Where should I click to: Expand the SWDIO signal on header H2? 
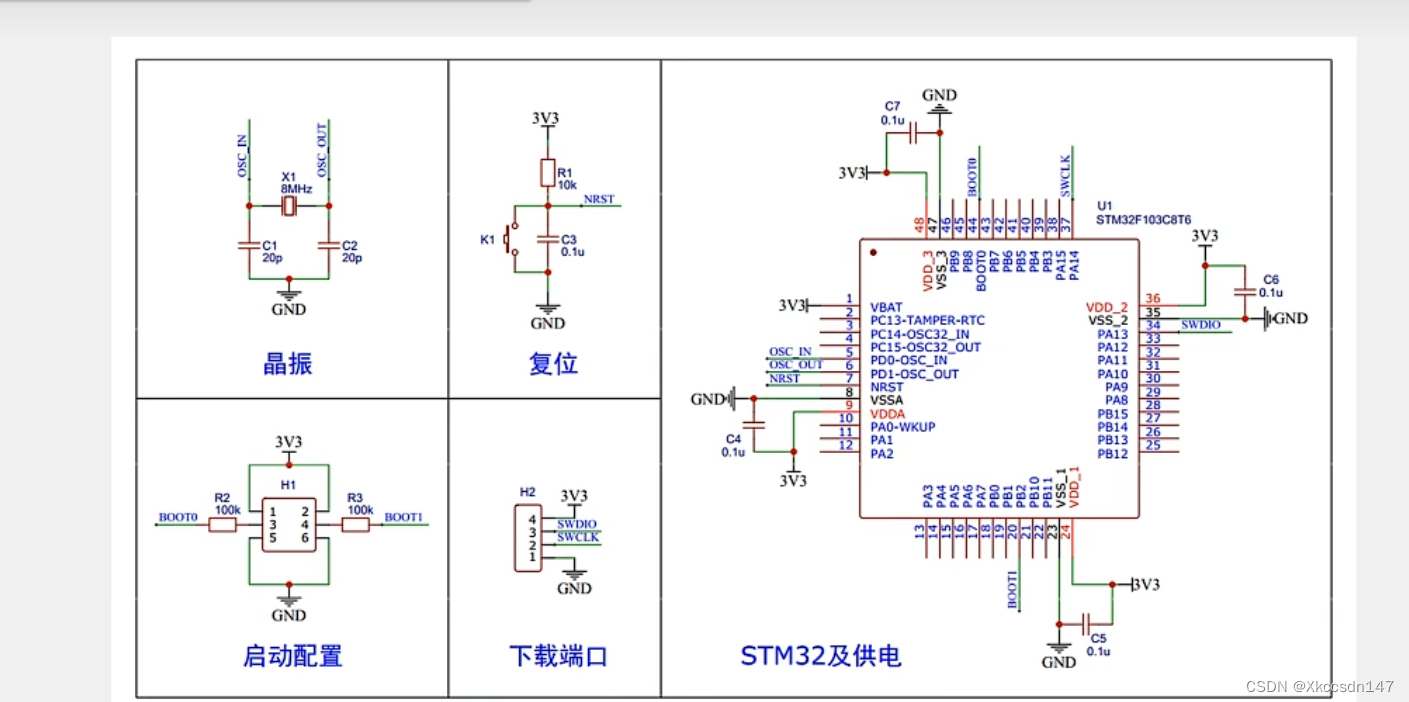click(x=576, y=523)
